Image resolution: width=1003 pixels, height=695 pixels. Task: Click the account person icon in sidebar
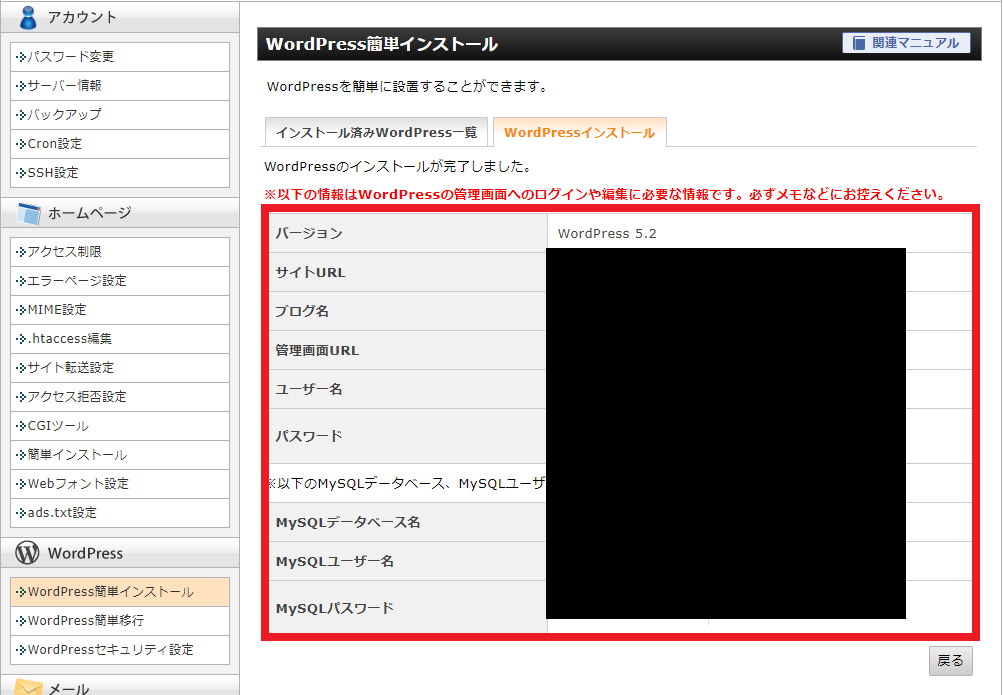tap(28, 16)
